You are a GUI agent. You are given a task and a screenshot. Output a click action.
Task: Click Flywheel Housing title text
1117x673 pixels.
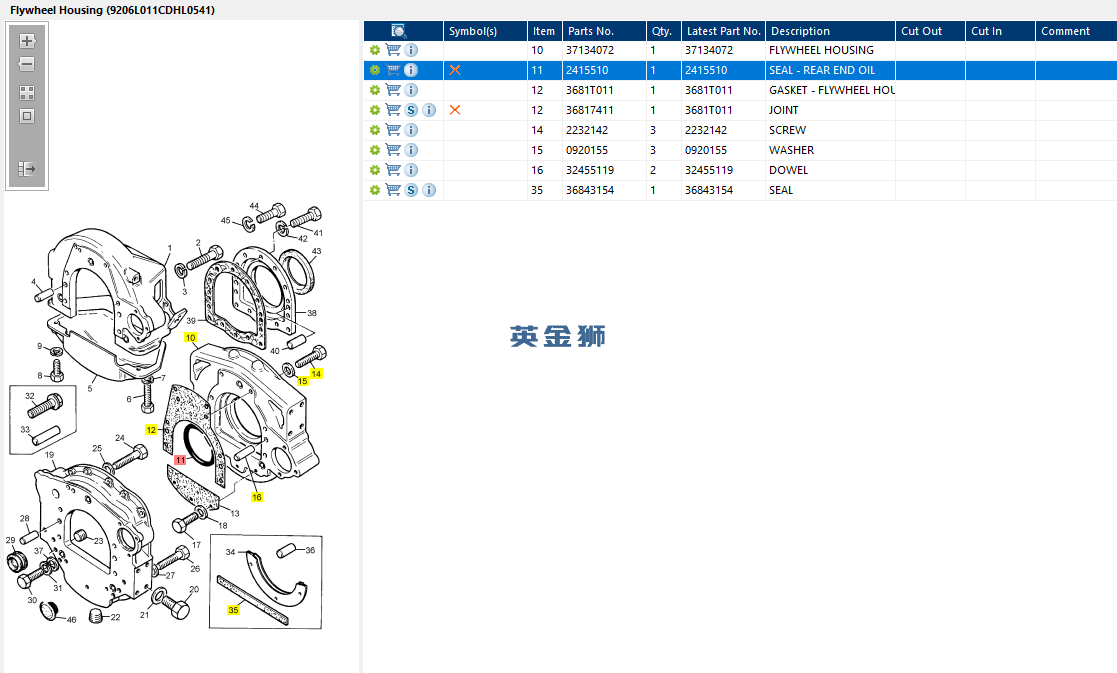[112, 10]
